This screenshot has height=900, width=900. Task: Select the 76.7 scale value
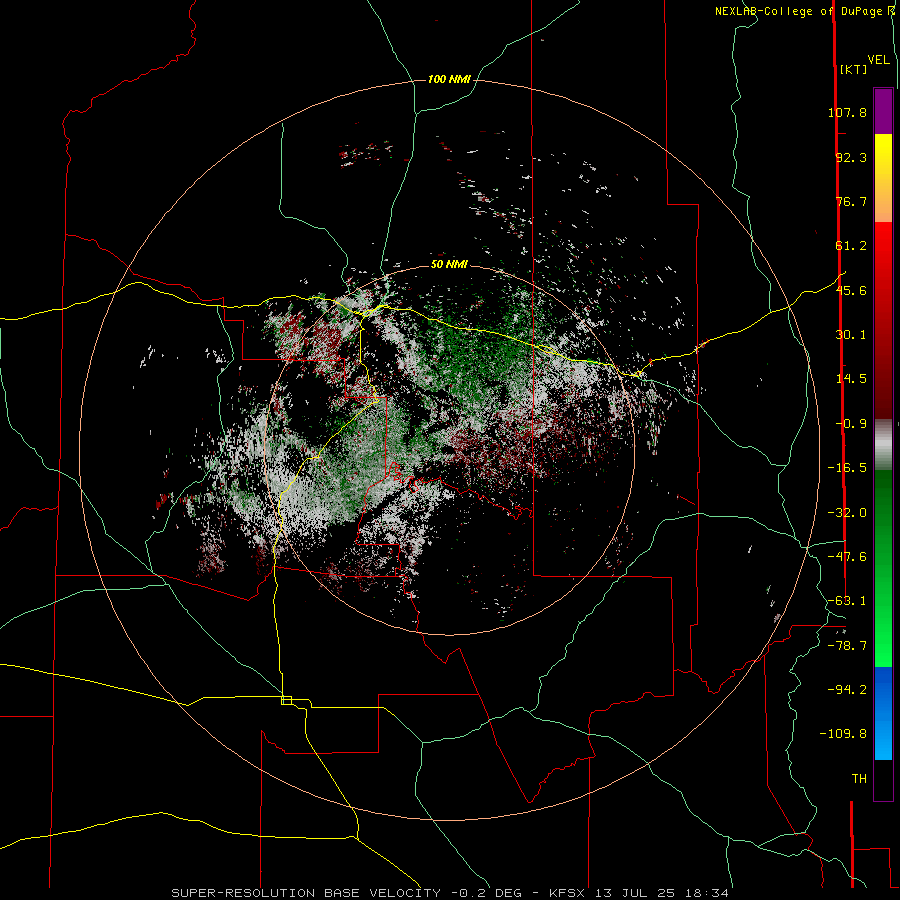(851, 201)
